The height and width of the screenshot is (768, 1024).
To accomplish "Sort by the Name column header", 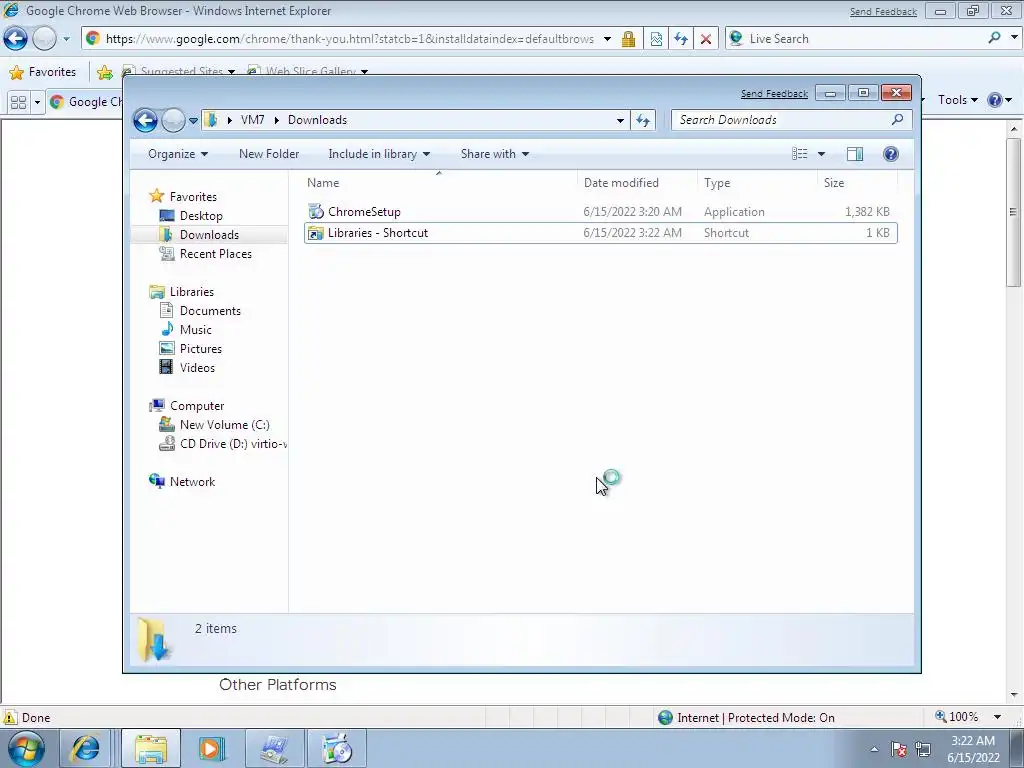I will [441, 183].
